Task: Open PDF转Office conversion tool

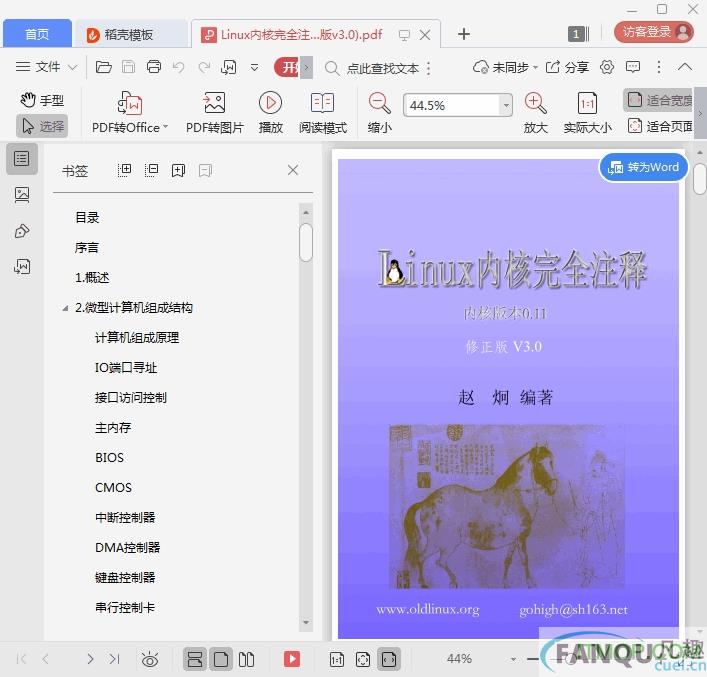Action: coord(129,113)
